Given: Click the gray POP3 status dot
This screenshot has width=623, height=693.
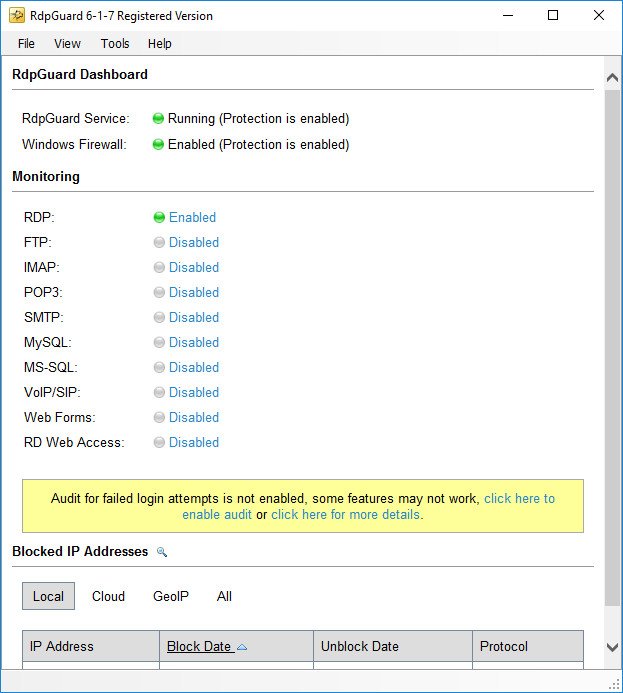Looking at the screenshot, I should coord(159,292).
